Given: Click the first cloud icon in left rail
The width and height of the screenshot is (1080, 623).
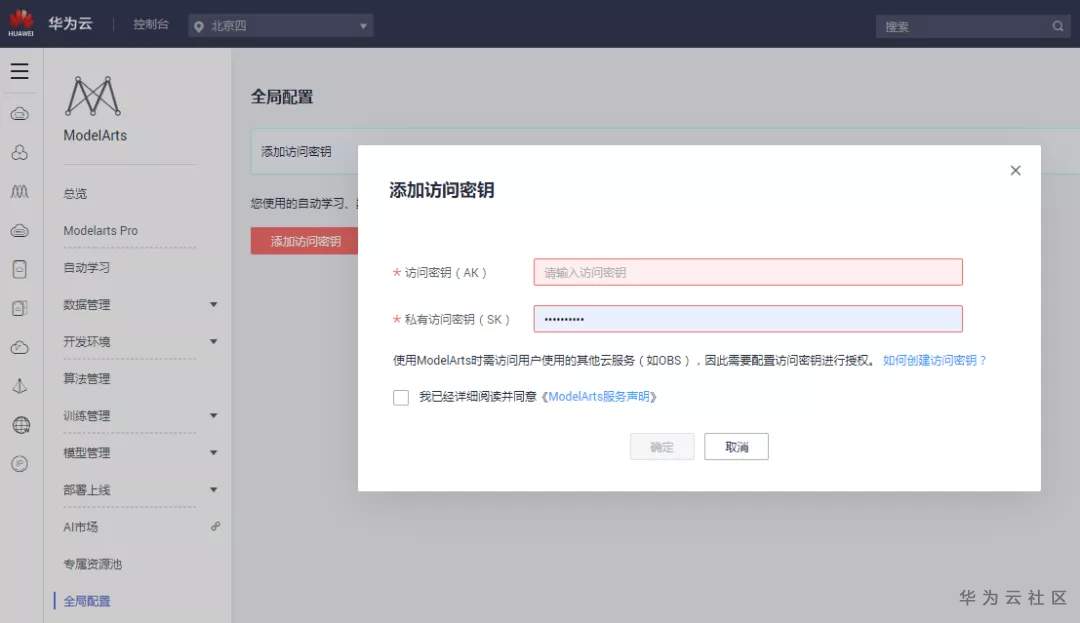Looking at the screenshot, I should (x=20, y=114).
